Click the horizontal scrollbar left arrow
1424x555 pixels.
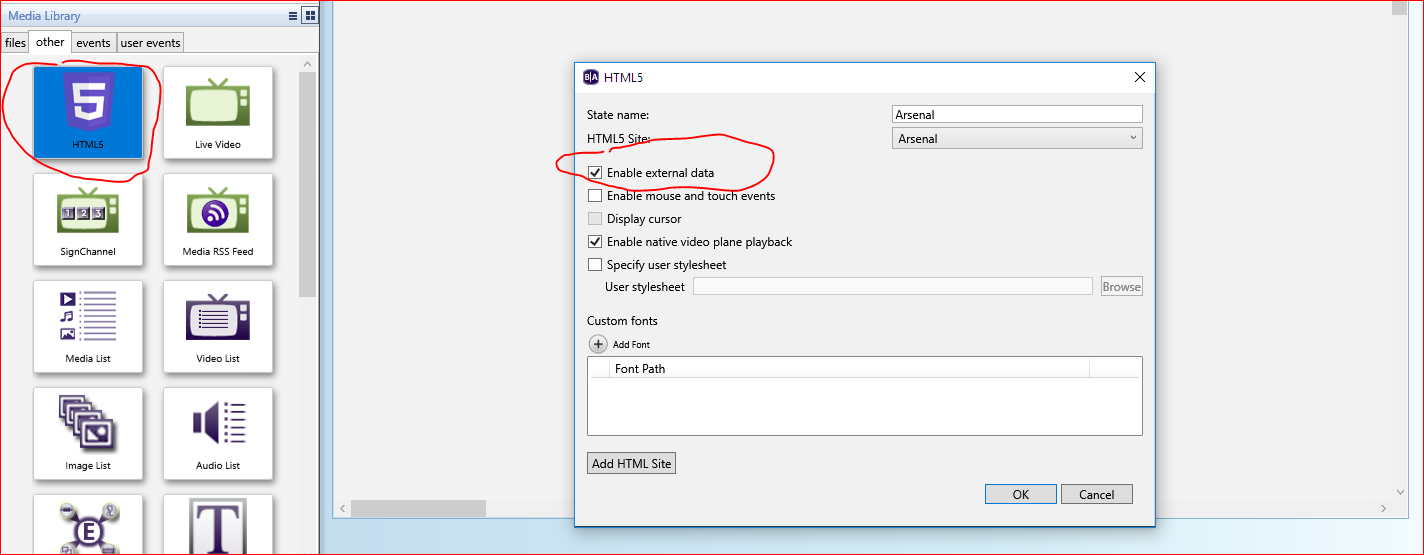tap(342, 509)
